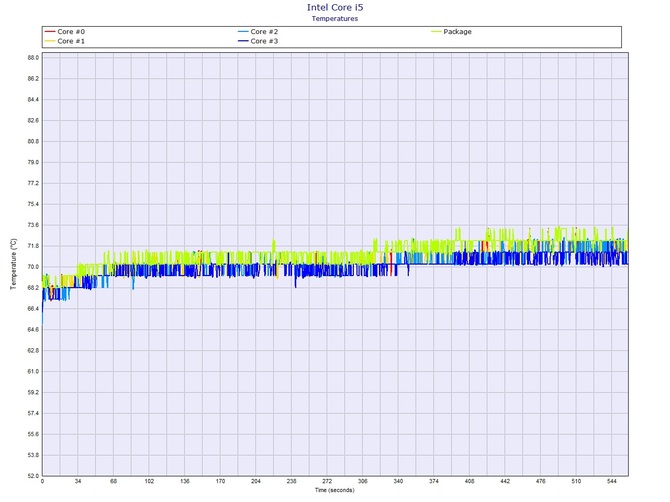
Task: Click the Core #1 legend entry
Action: click(x=65, y=41)
